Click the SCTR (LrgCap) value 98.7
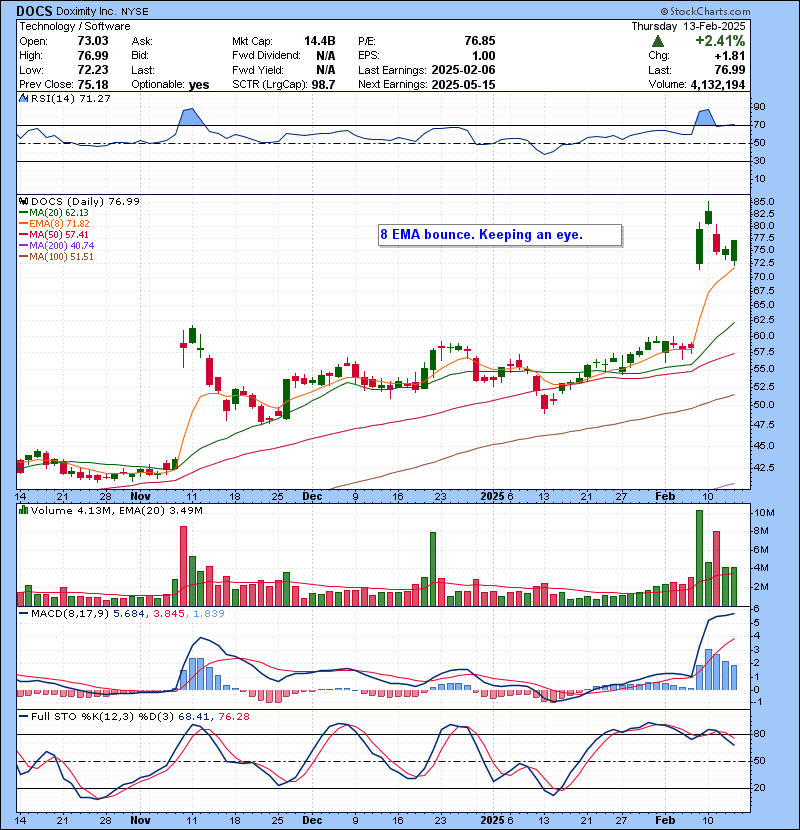Screen dimensions: 800x830 tap(323, 85)
